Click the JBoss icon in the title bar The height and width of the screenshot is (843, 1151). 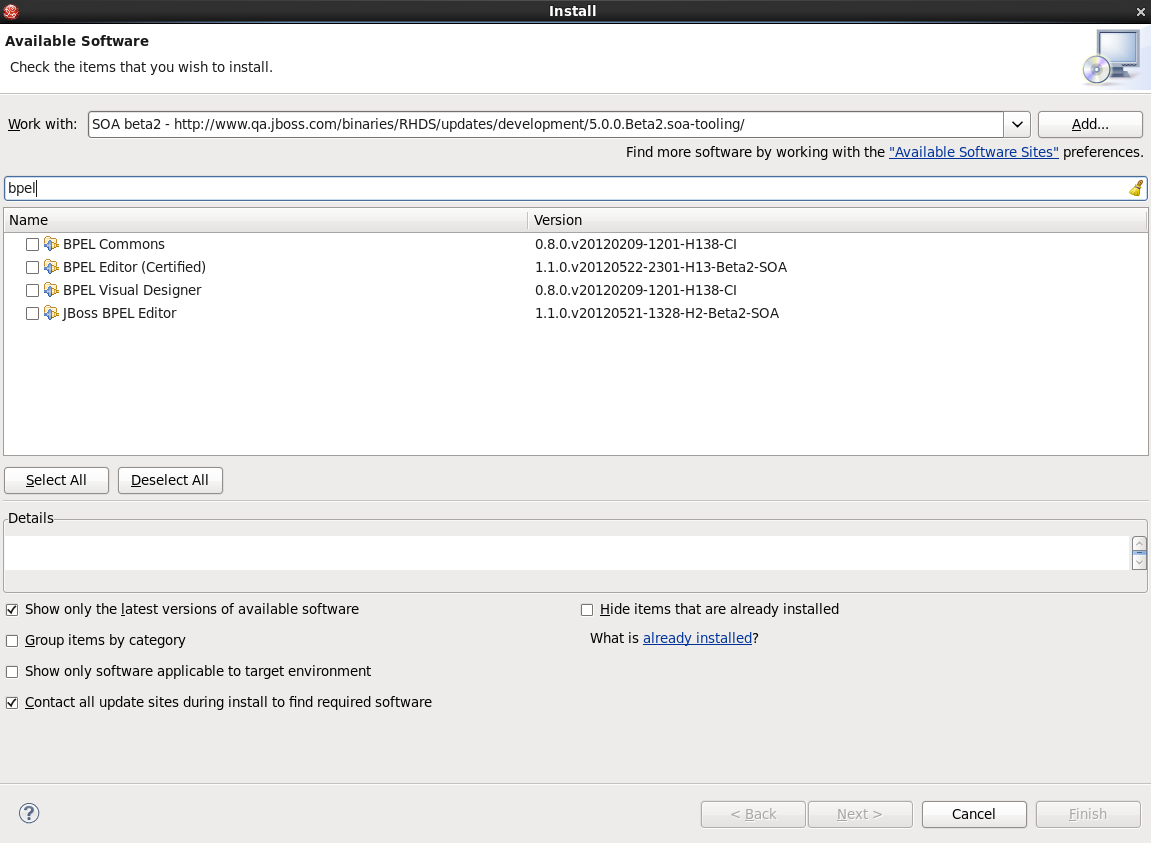click(12, 11)
